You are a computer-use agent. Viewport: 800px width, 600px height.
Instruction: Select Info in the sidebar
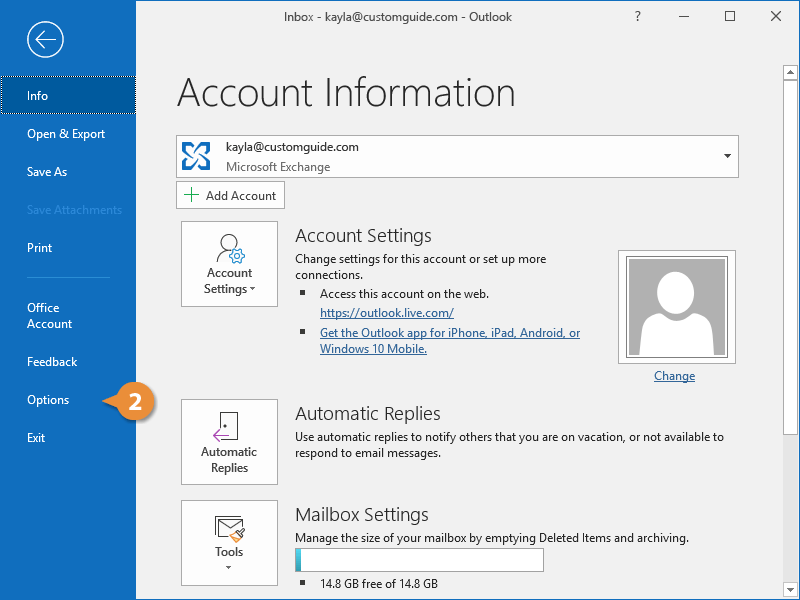[37, 95]
